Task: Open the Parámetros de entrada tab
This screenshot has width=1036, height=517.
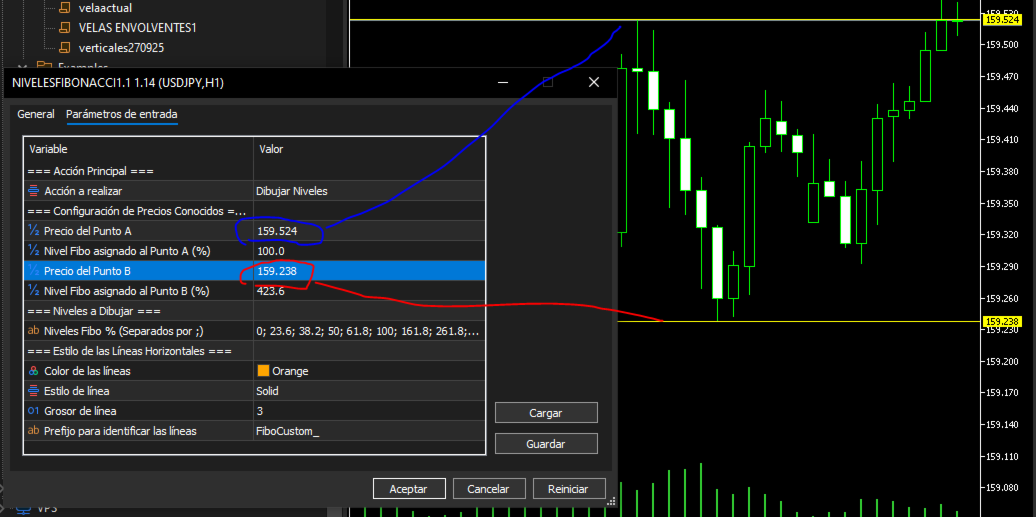Action: (122, 114)
